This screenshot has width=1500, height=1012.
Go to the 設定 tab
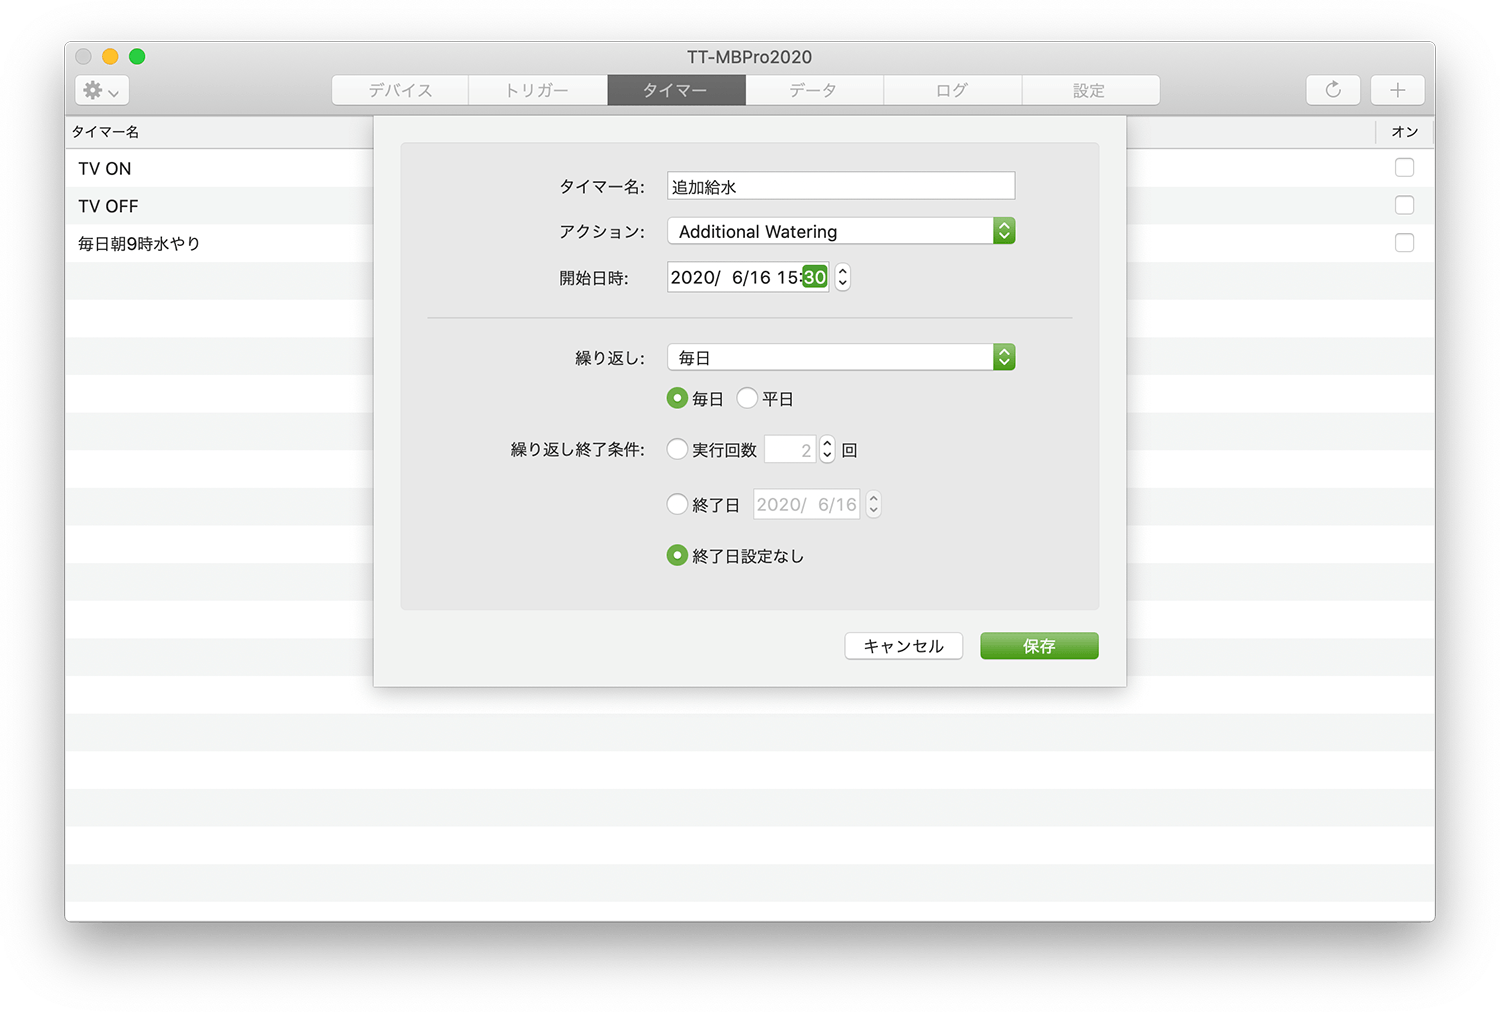pos(1090,90)
